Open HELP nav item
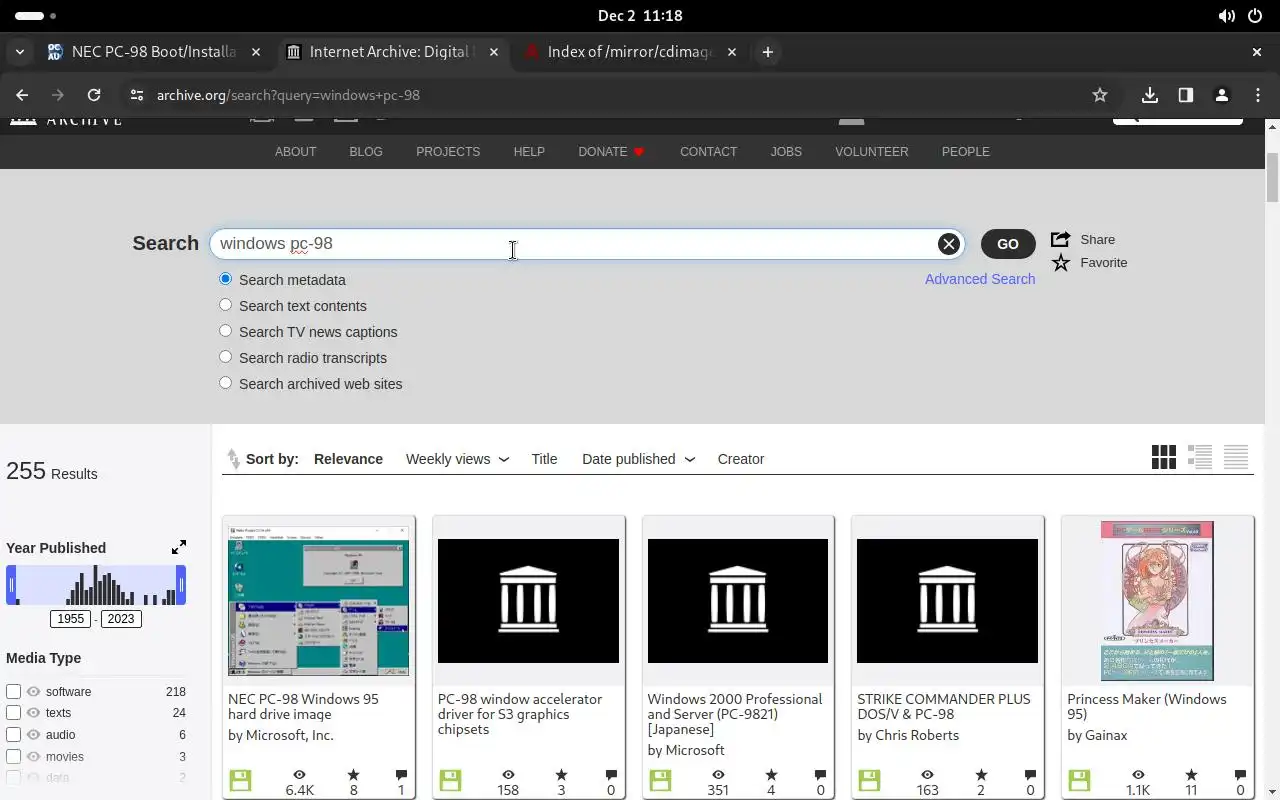The image size is (1280, 800). [529, 152]
